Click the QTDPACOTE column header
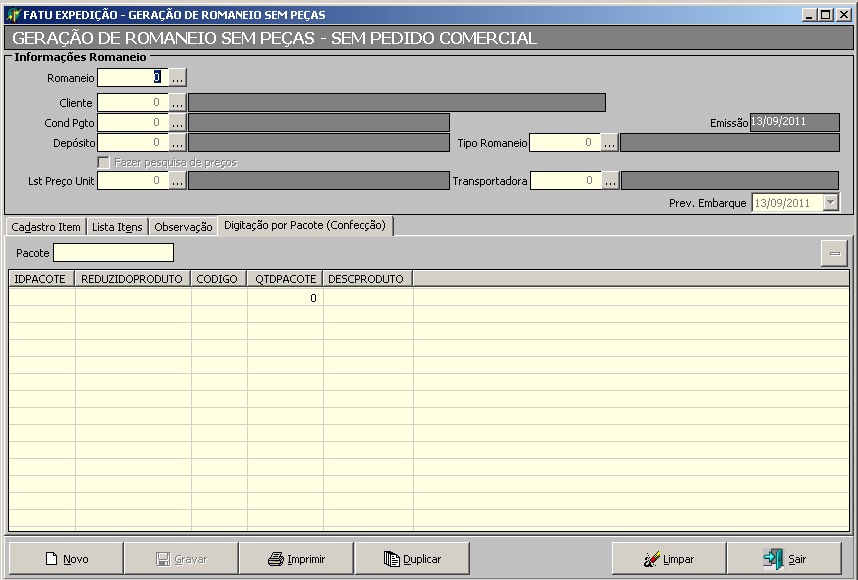 click(285, 279)
